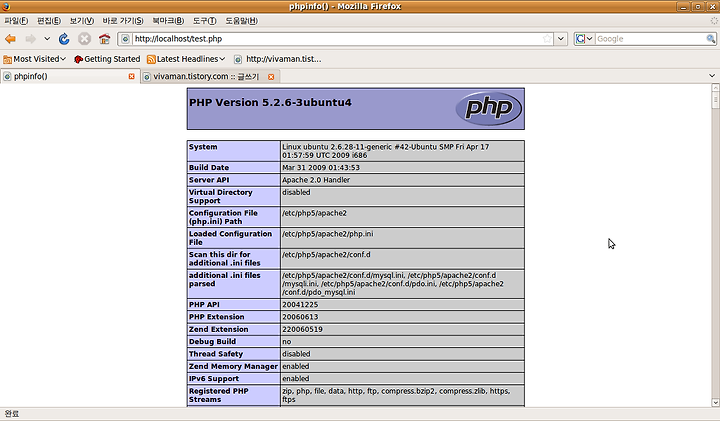Open the address bar history dropdown
This screenshot has width=720, height=421.
tap(561, 39)
